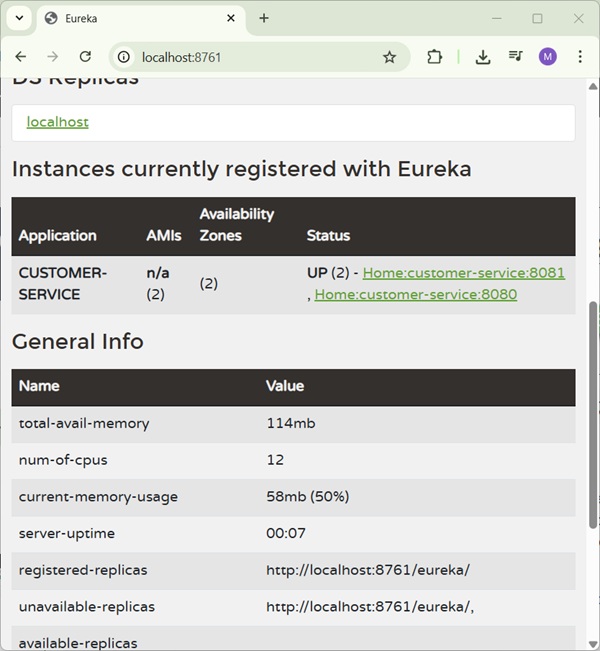Expand the tab search dropdown arrow

(x=19, y=18)
